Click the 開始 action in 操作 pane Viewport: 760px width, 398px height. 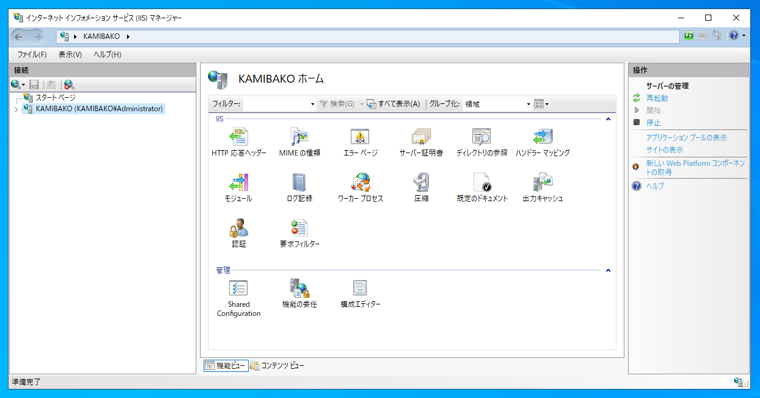[653, 110]
